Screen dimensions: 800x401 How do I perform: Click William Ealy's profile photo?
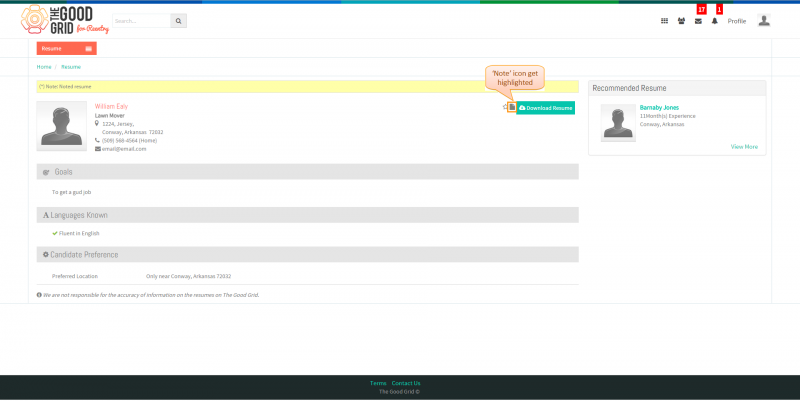click(x=62, y=126)
